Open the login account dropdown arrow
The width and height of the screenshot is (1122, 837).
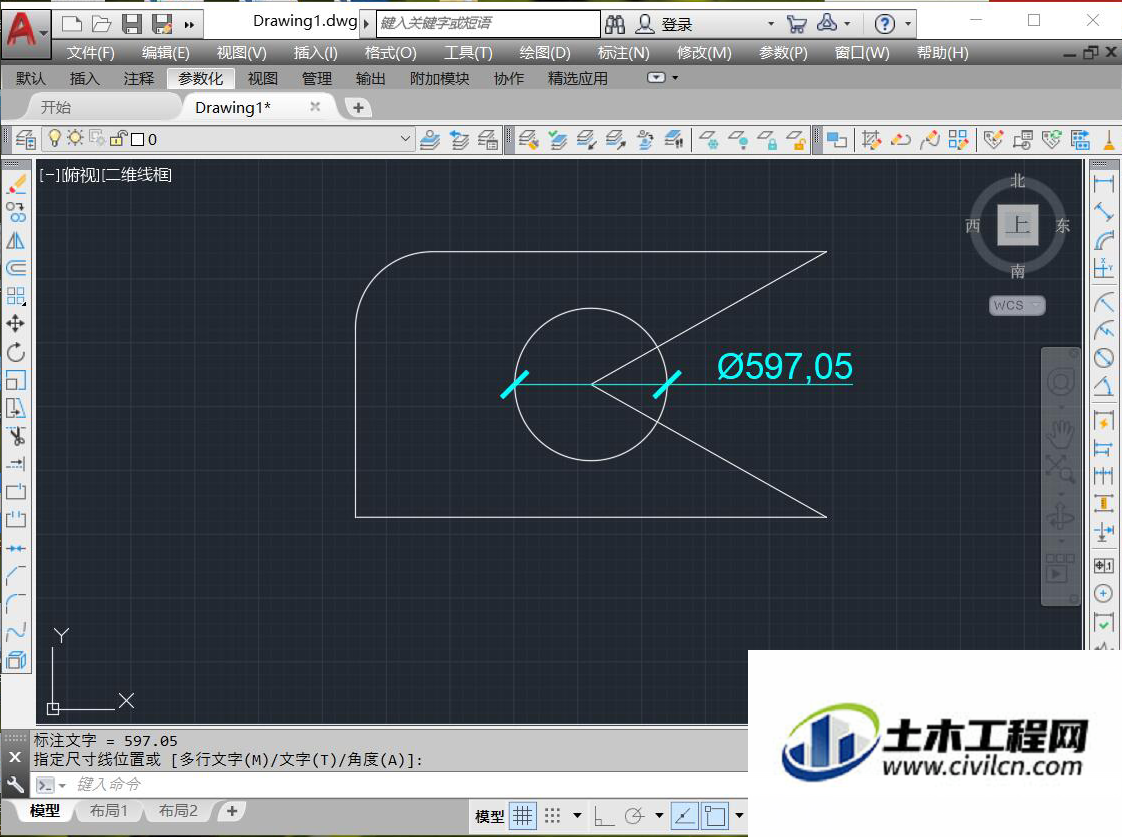click(771, 24)
